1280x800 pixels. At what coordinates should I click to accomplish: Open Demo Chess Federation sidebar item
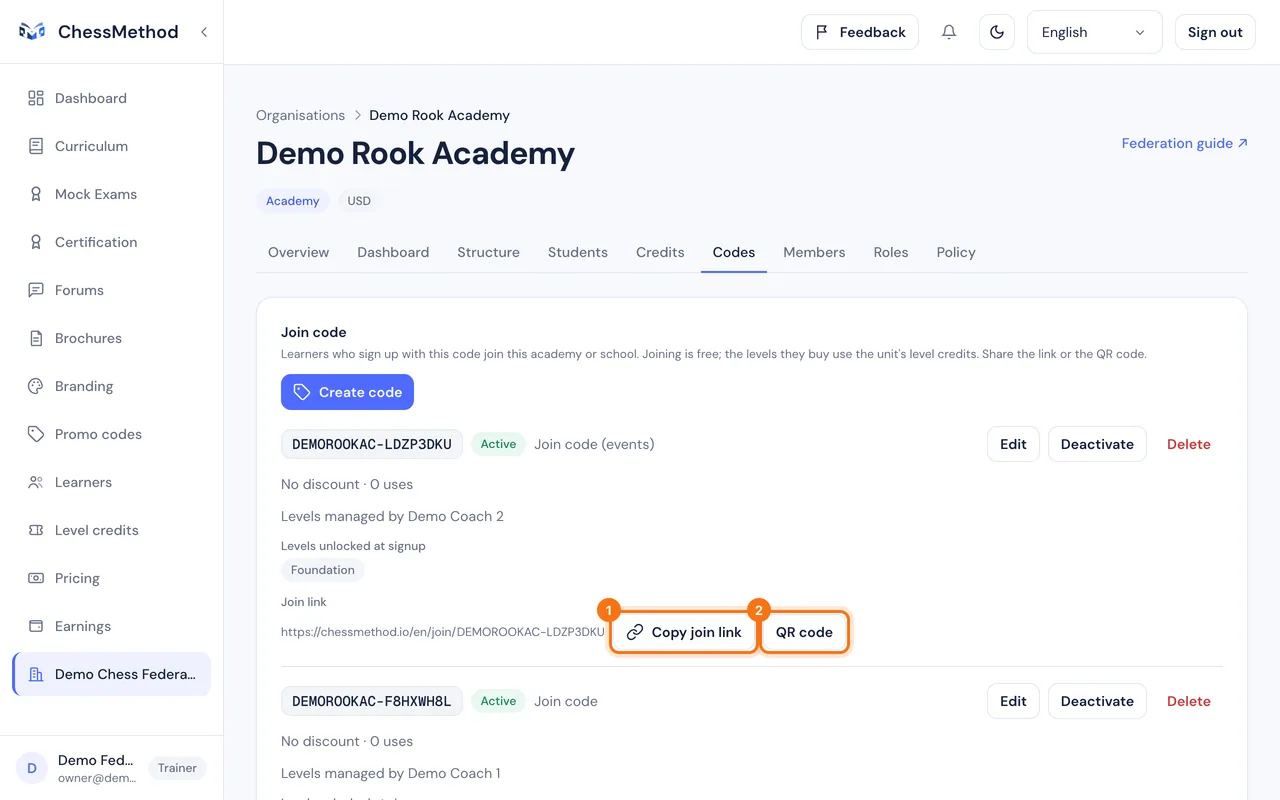[x=112, y=674]
